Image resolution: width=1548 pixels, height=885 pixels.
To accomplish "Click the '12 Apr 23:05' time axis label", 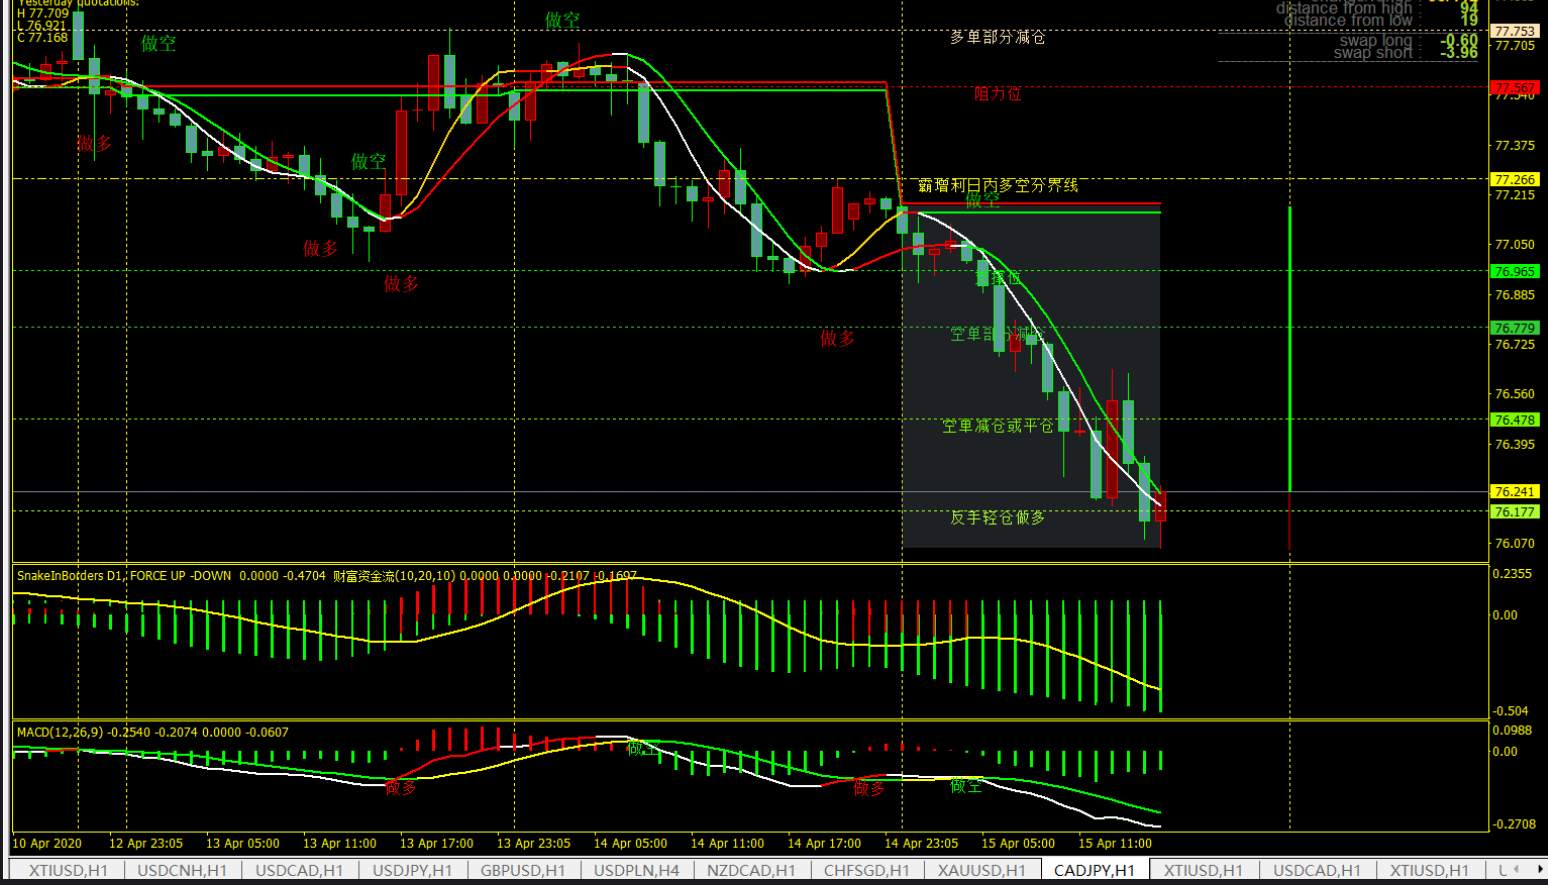I will click(146, 843).
